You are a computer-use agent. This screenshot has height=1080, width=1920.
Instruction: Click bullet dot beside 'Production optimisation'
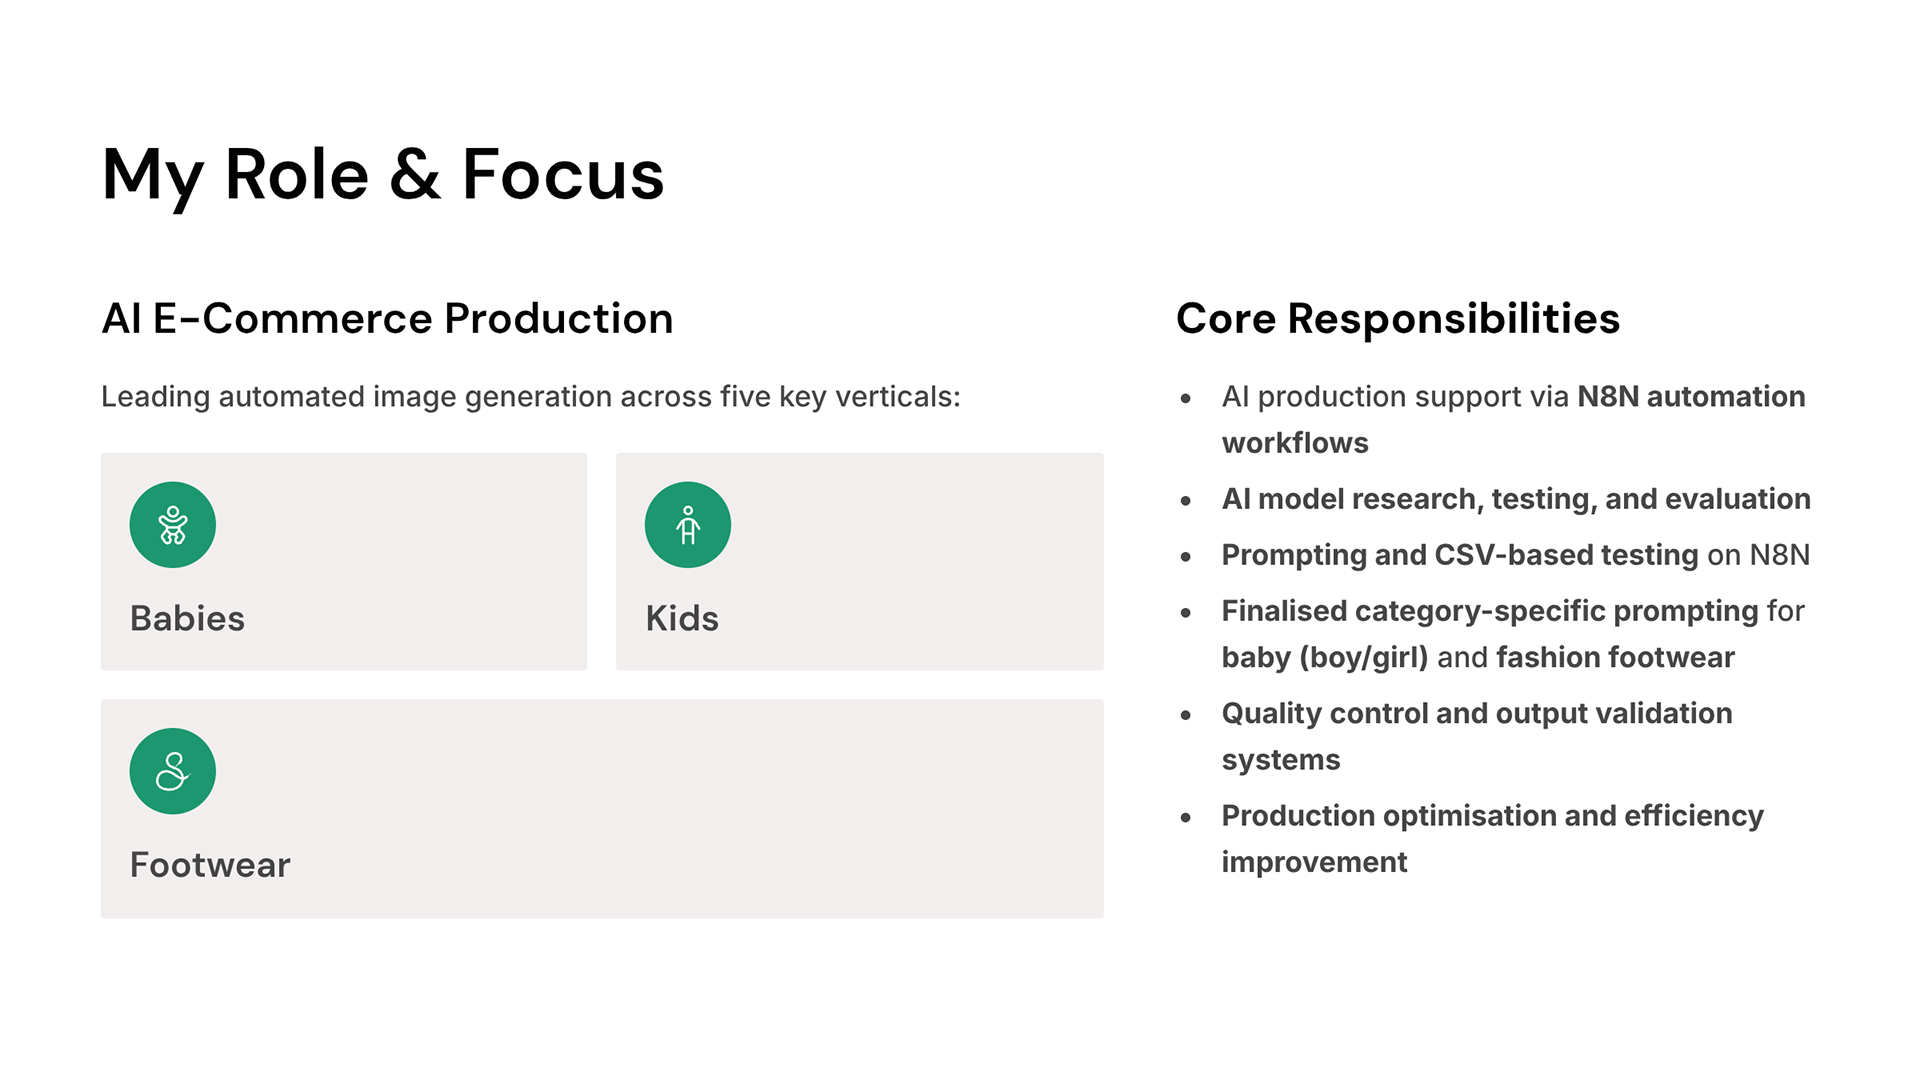(x=1186, y=817)
